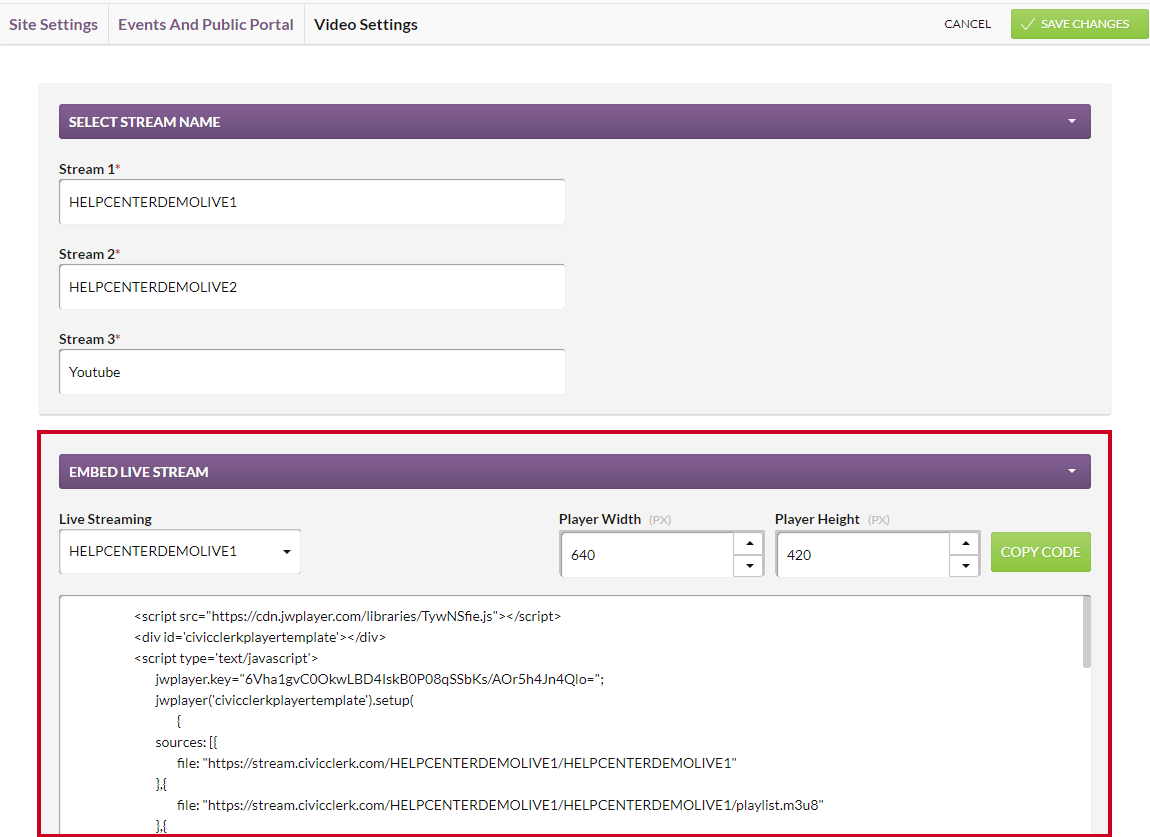Image resolution: width=1150 pixels, height=837 pixels.
Task: Click the SAVE CHANGES button
Action: 1079,24
